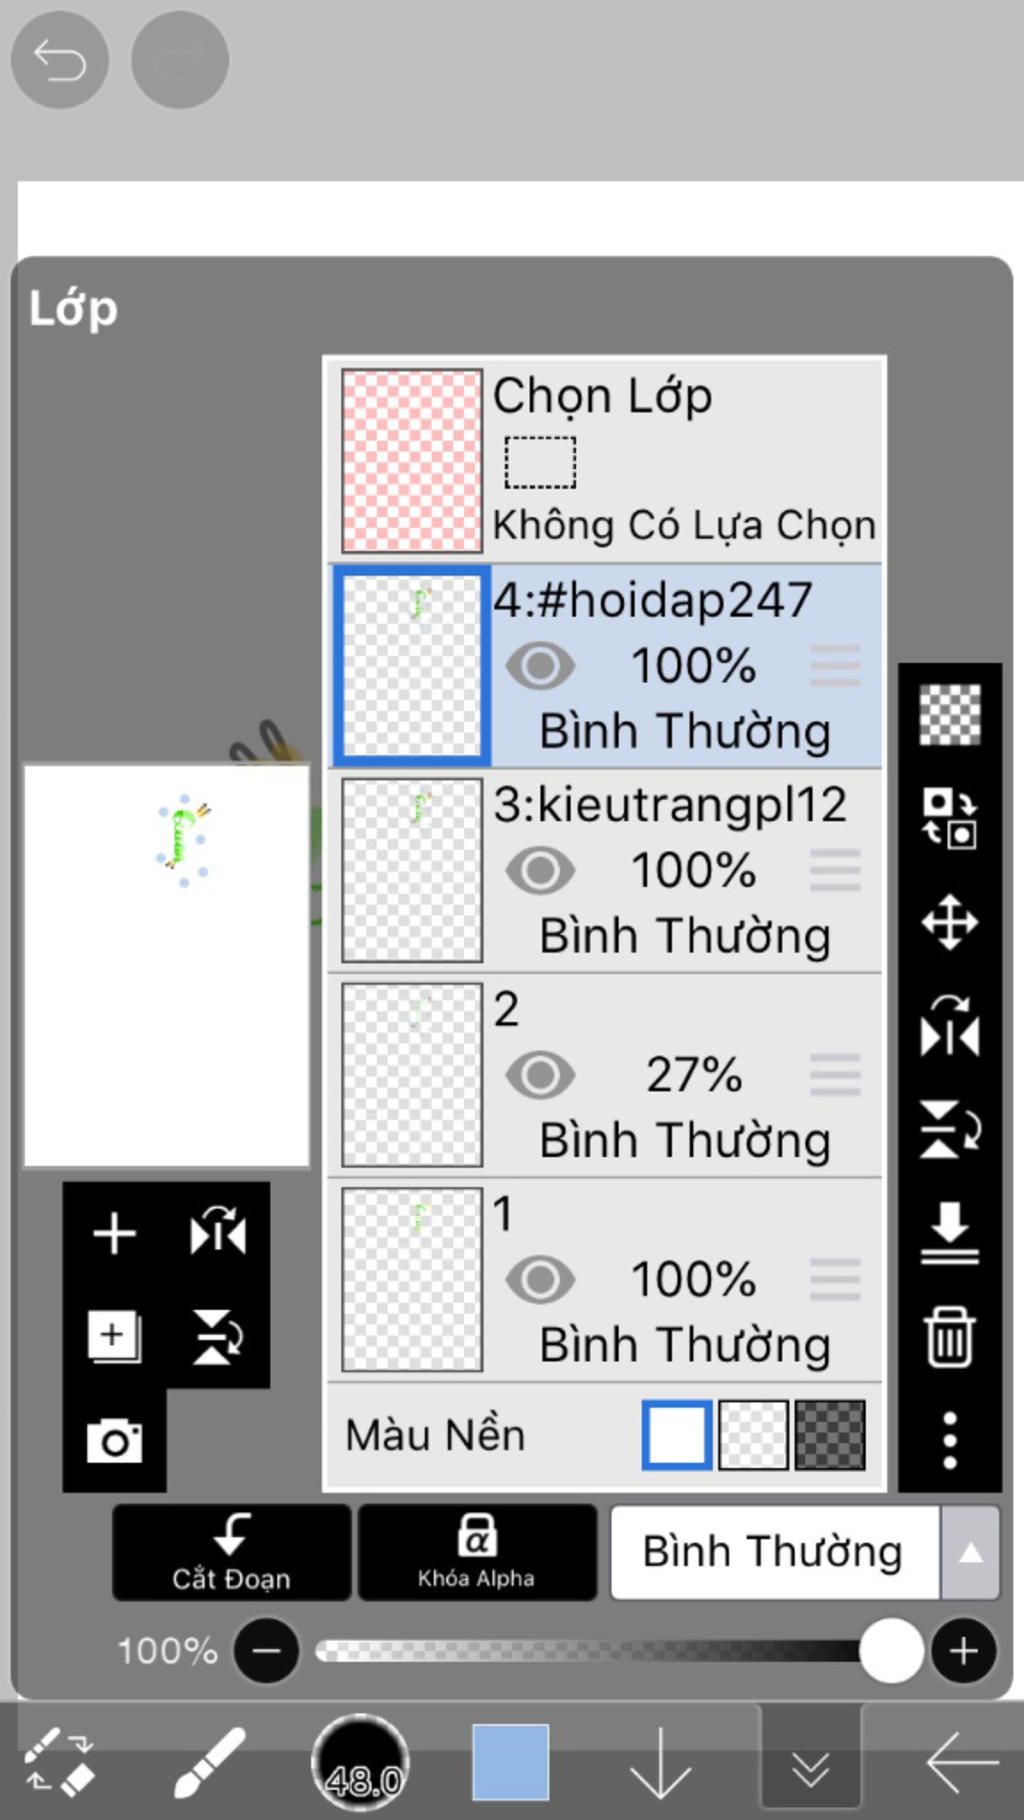Screen dimensions: 1024x1820
Task: Select the brush tool in the bottom bar
Action: 208,1762
